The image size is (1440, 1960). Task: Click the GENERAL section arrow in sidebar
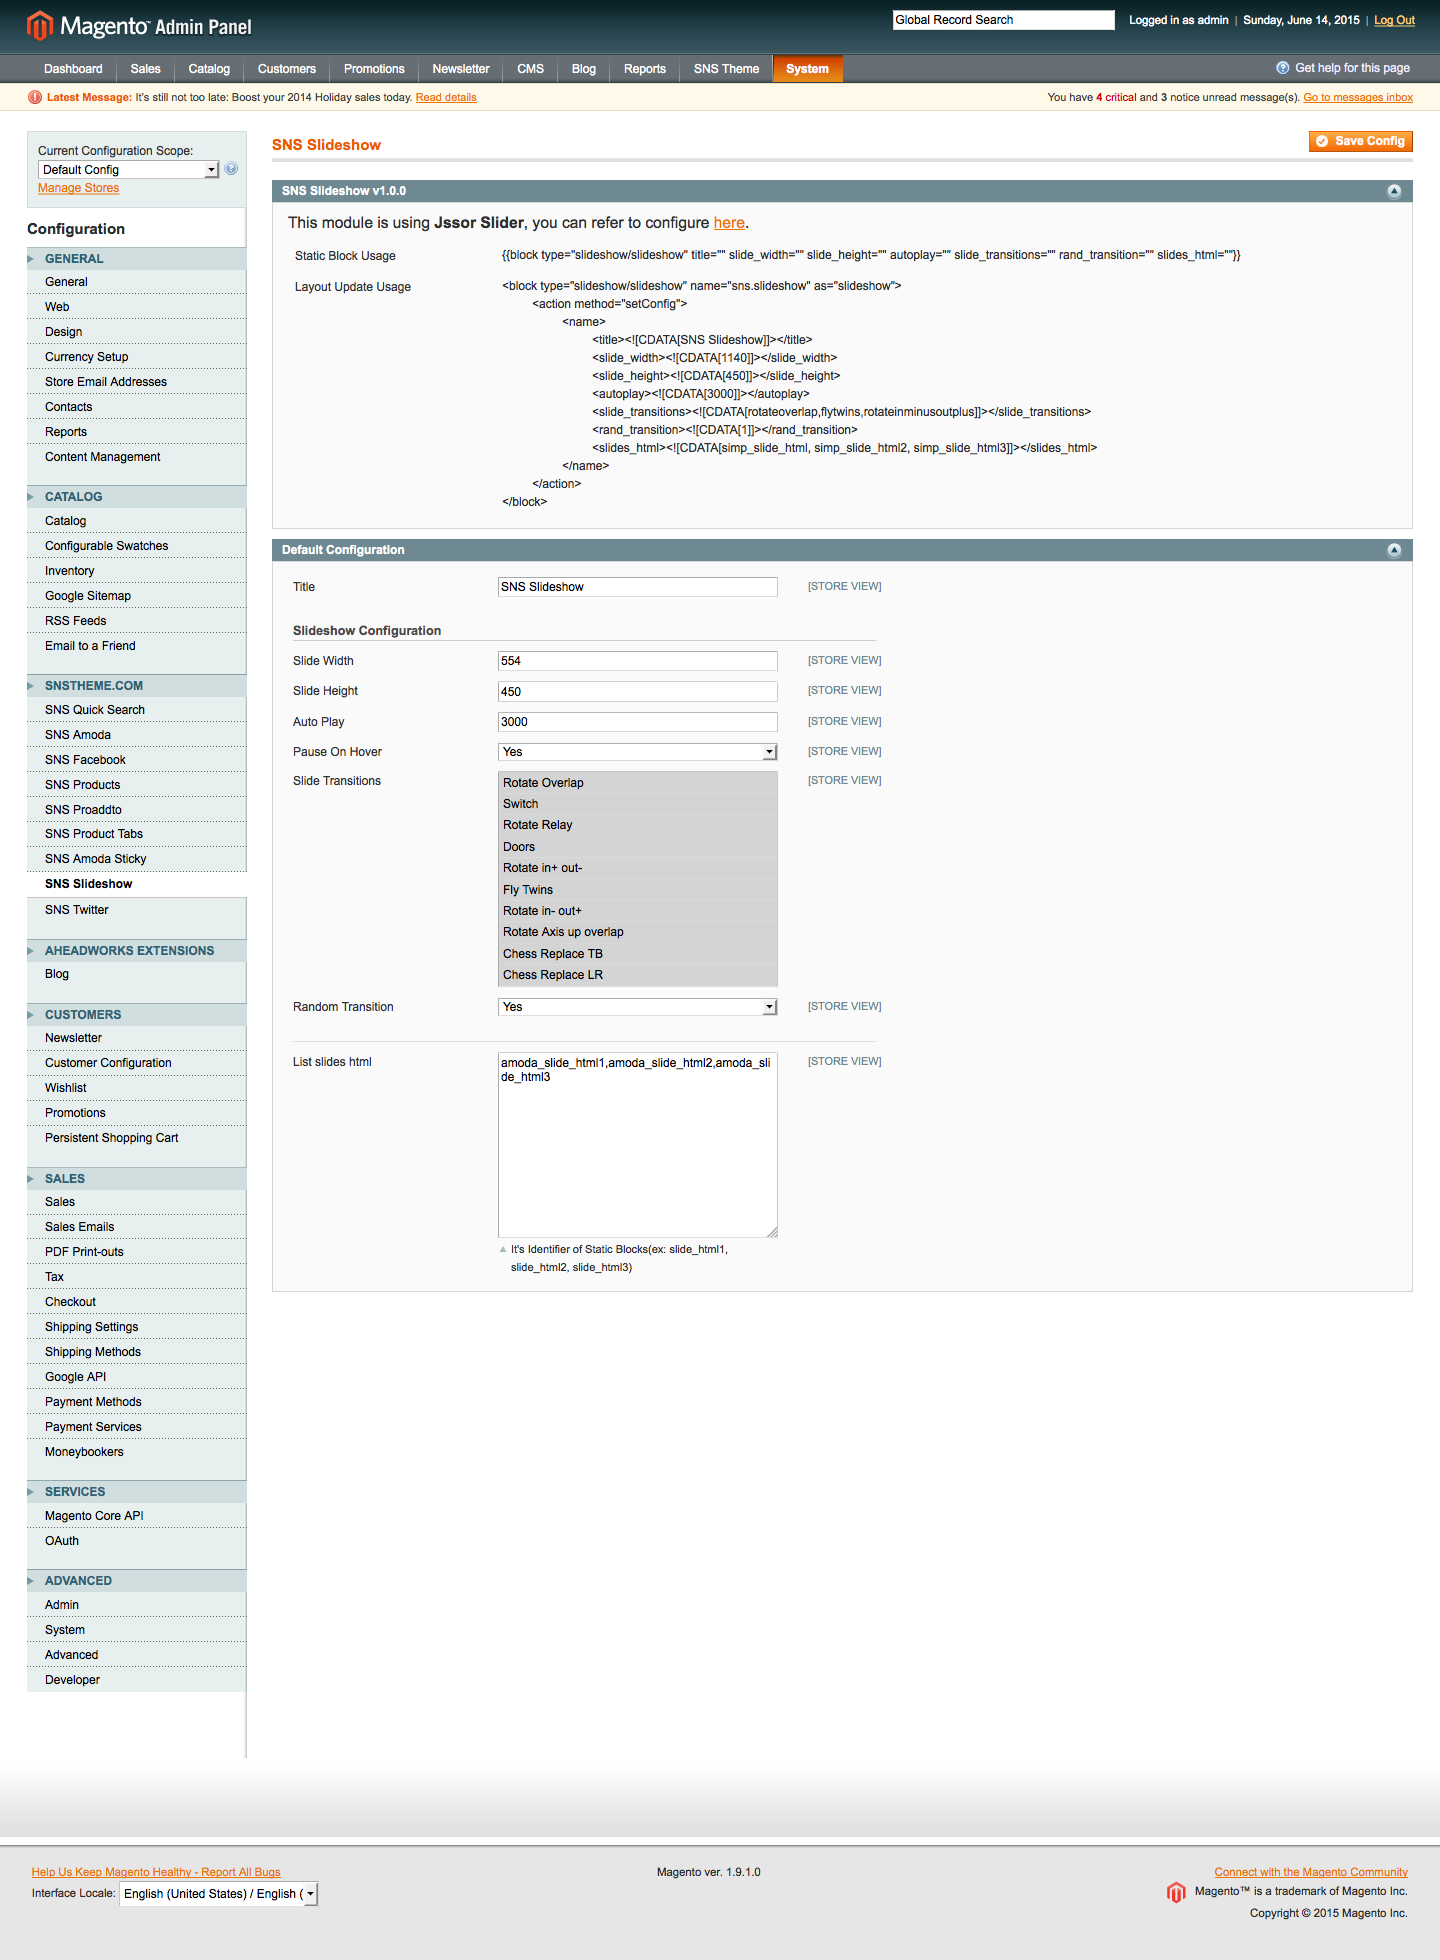click(32, 259)
